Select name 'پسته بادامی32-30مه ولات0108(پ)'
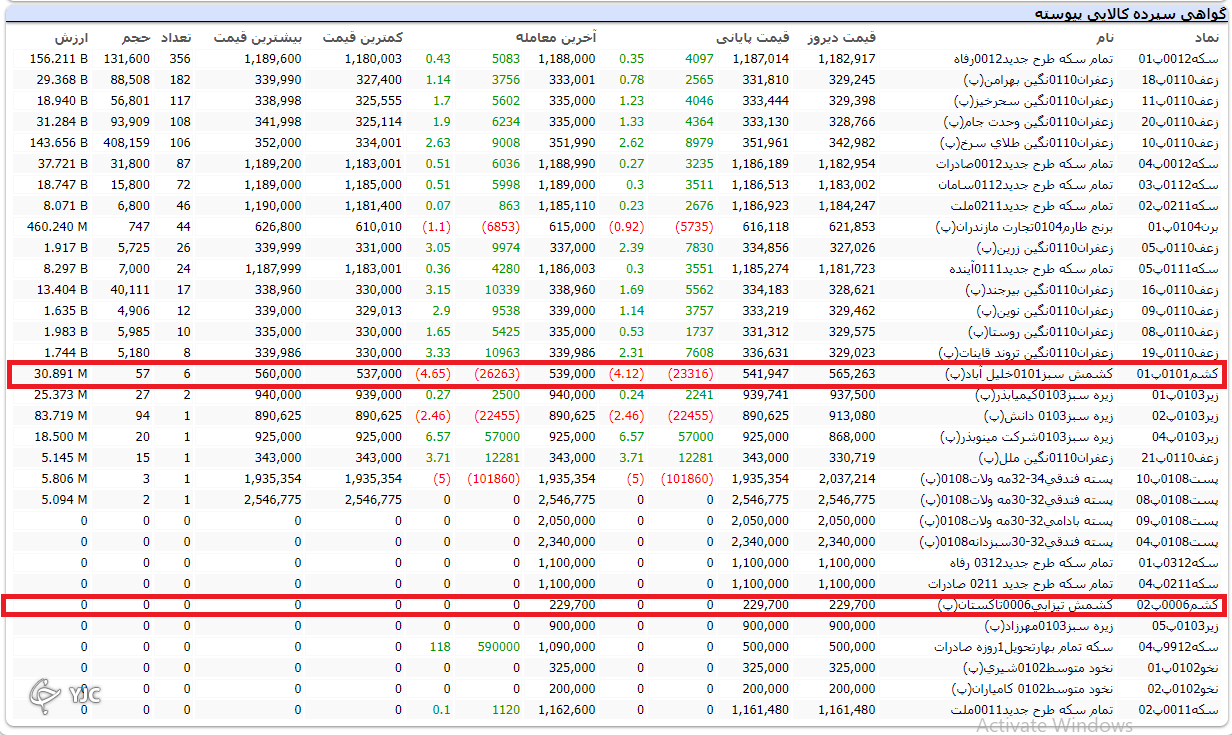 [x=1017, y=521]
